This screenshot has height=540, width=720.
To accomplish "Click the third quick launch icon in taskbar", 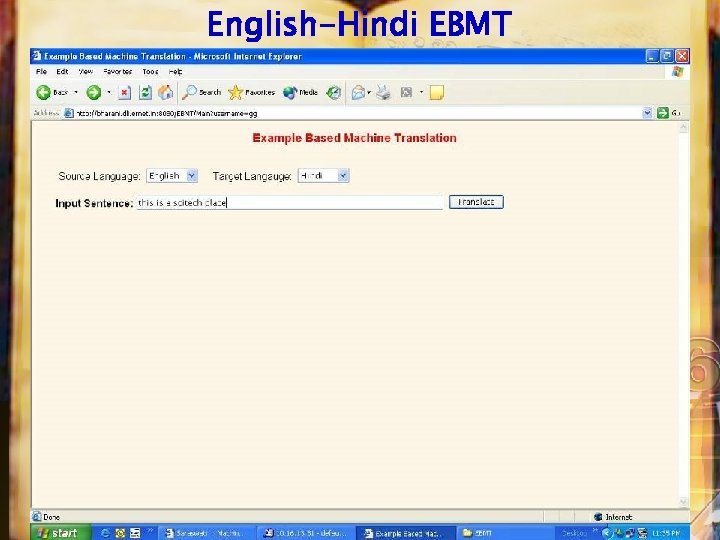I will tap(135, 533).
